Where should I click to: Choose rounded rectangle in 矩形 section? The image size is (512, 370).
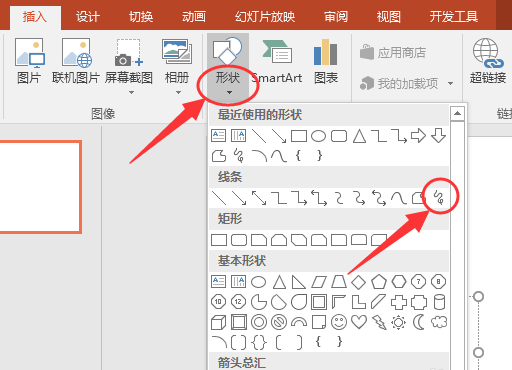pyautogui.click(x=239, y=240)
